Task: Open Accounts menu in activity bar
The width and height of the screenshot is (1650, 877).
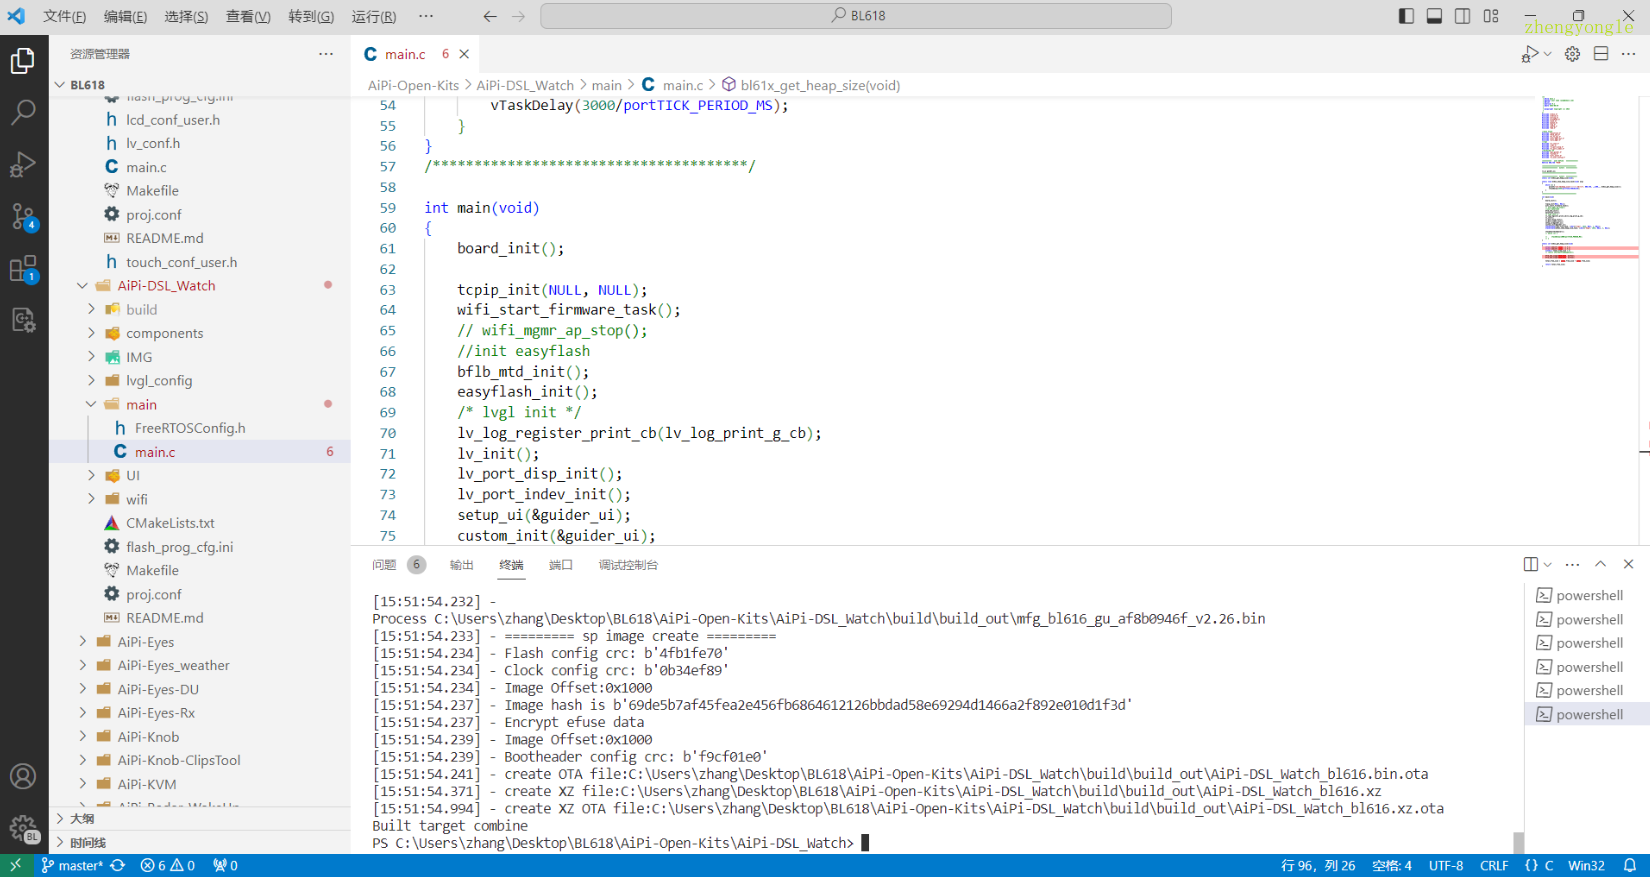Action: pos(23,776)
